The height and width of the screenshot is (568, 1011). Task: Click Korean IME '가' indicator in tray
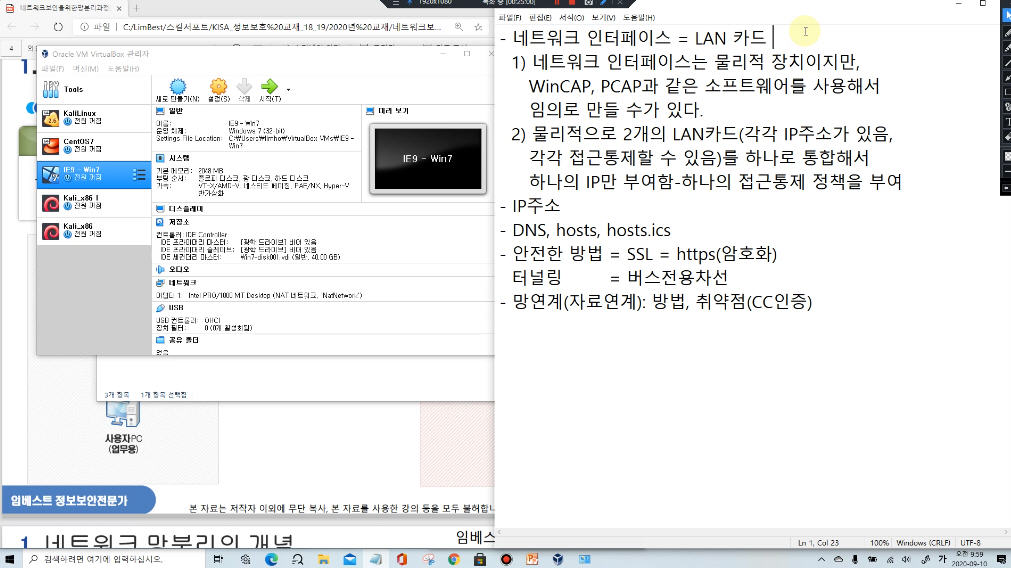click(x=942, y=559)
